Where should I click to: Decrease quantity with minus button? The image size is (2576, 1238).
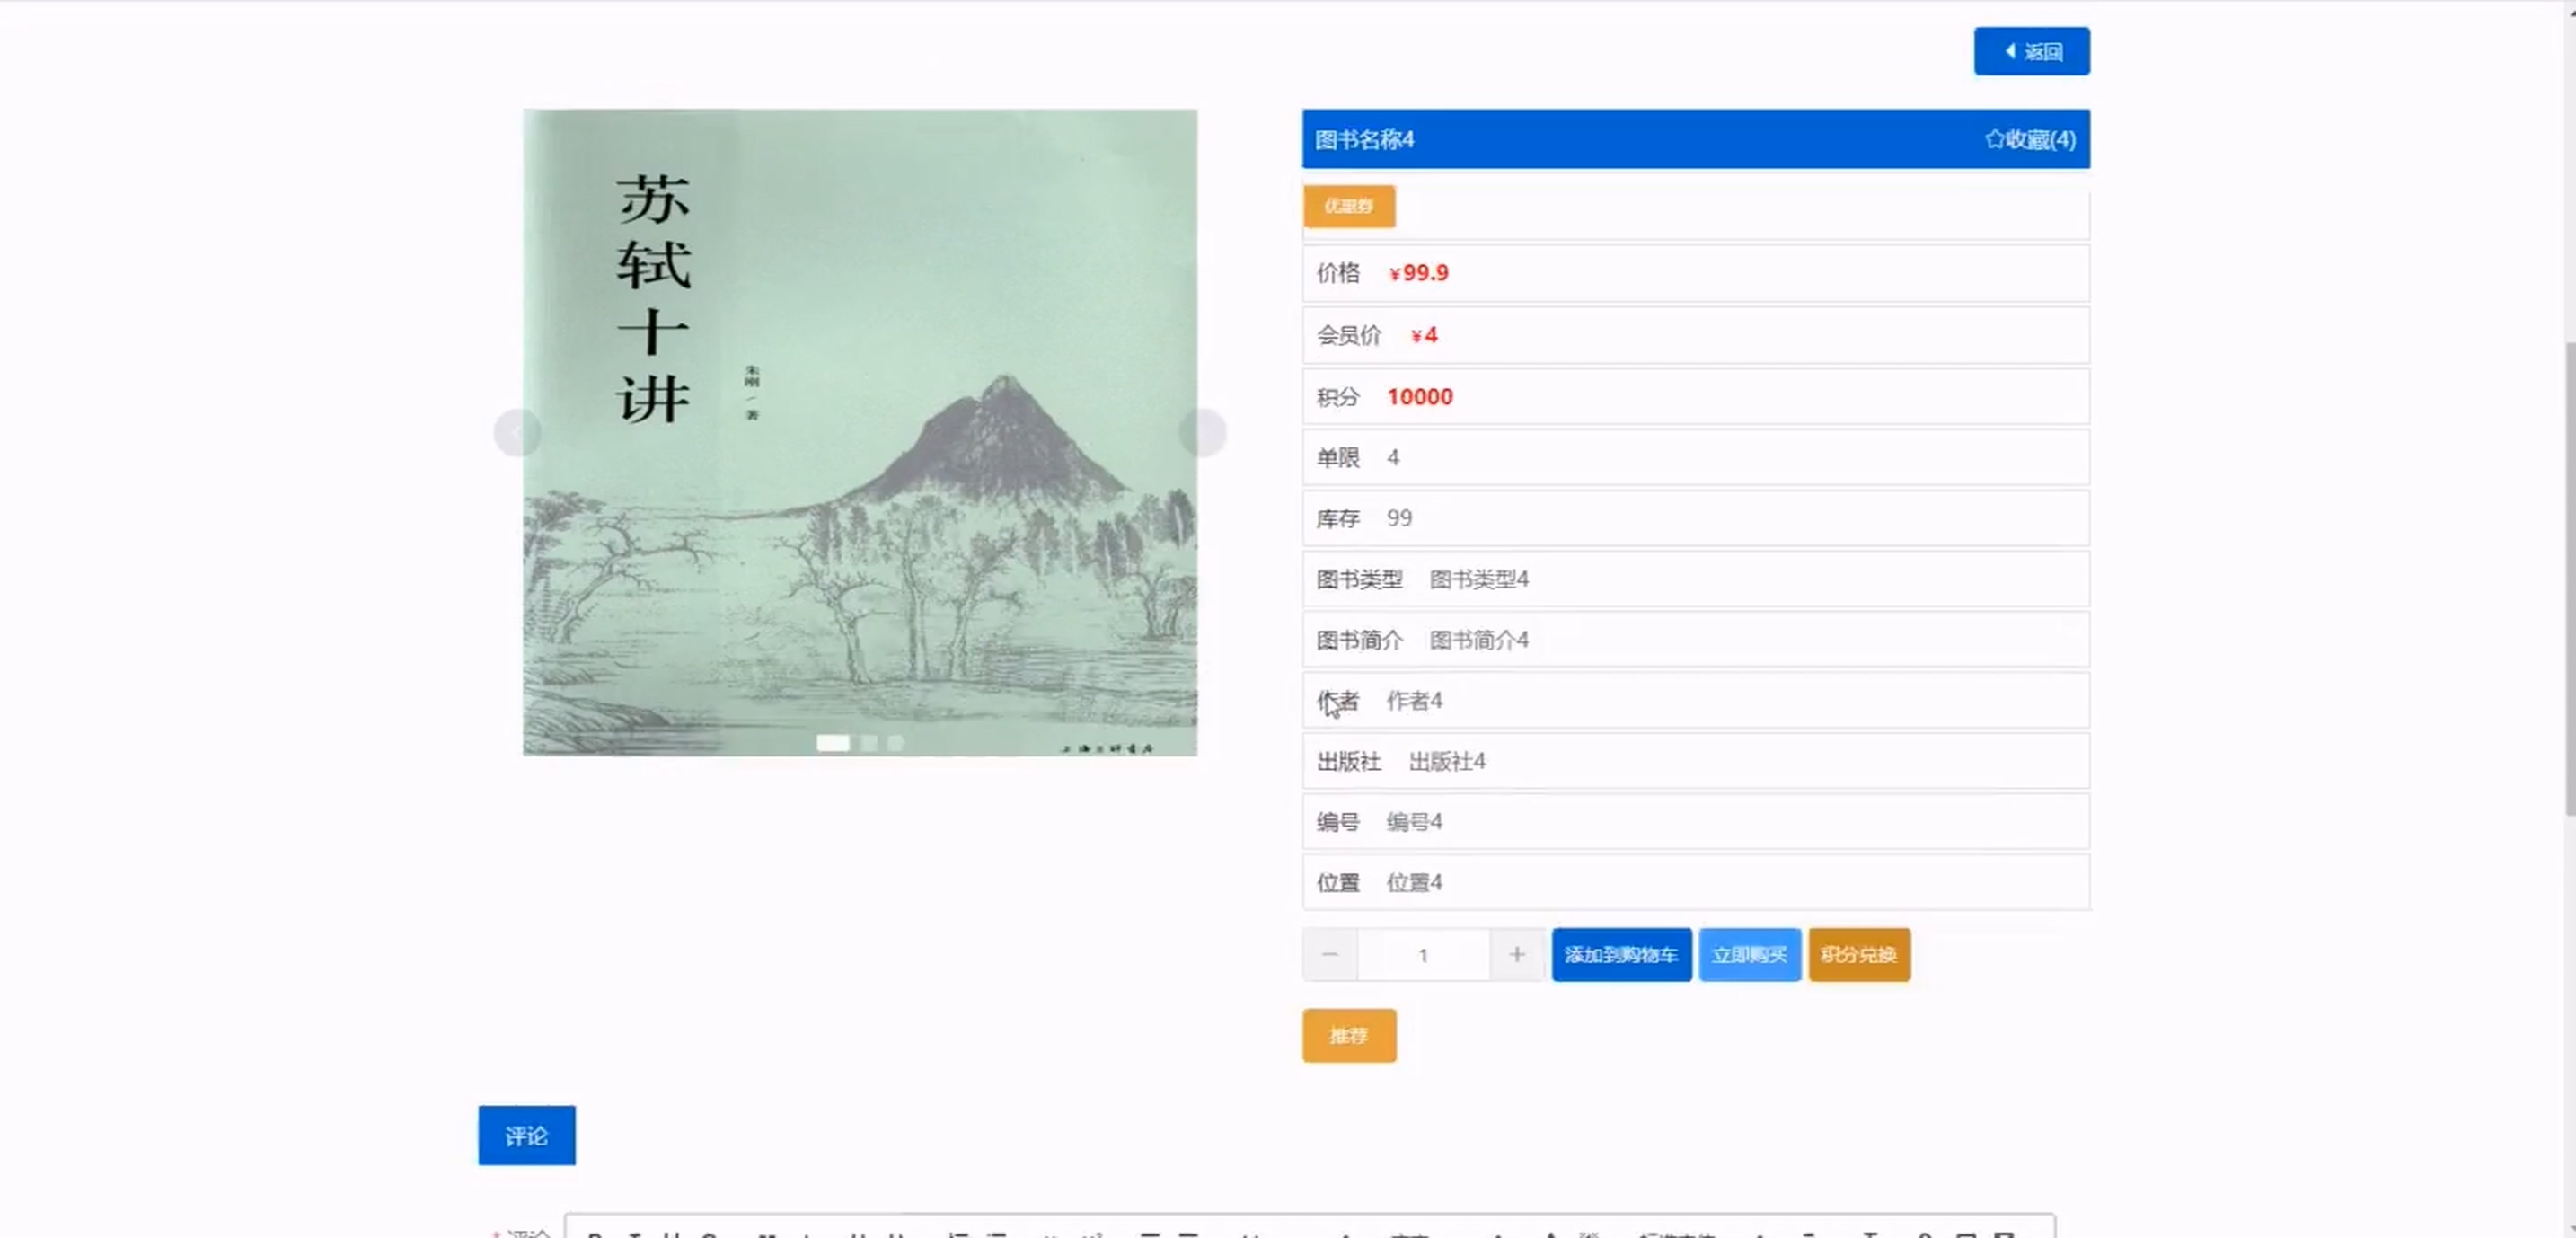(x=1329, y=955)
